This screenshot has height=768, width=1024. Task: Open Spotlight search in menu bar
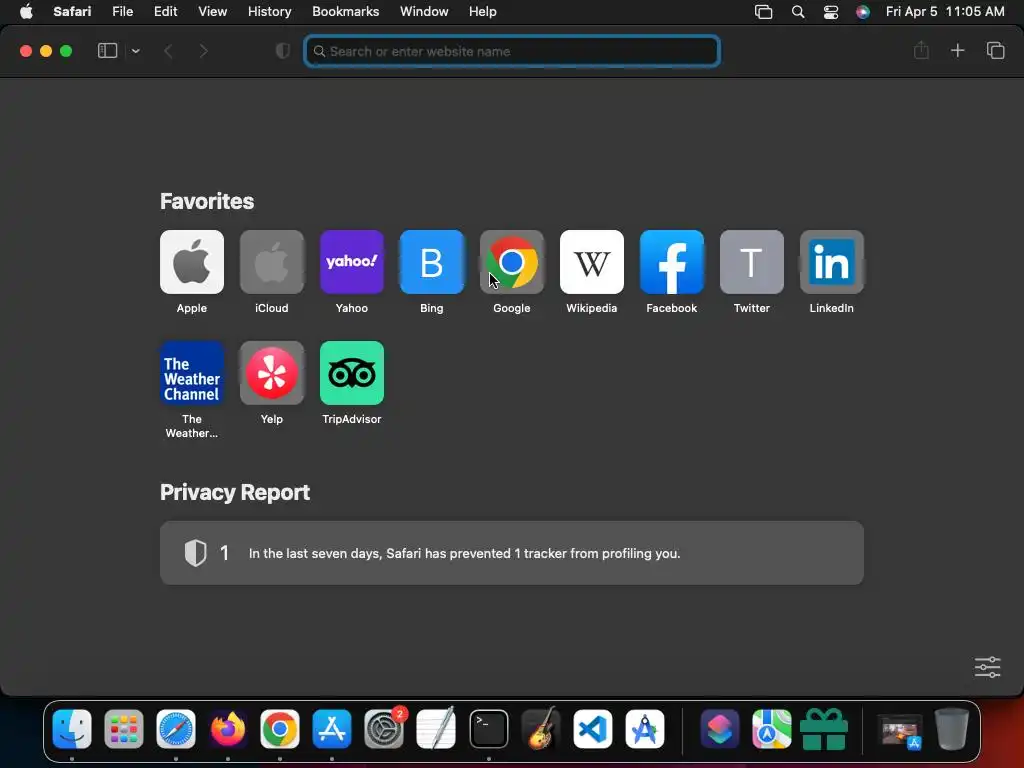click(797, 12)
